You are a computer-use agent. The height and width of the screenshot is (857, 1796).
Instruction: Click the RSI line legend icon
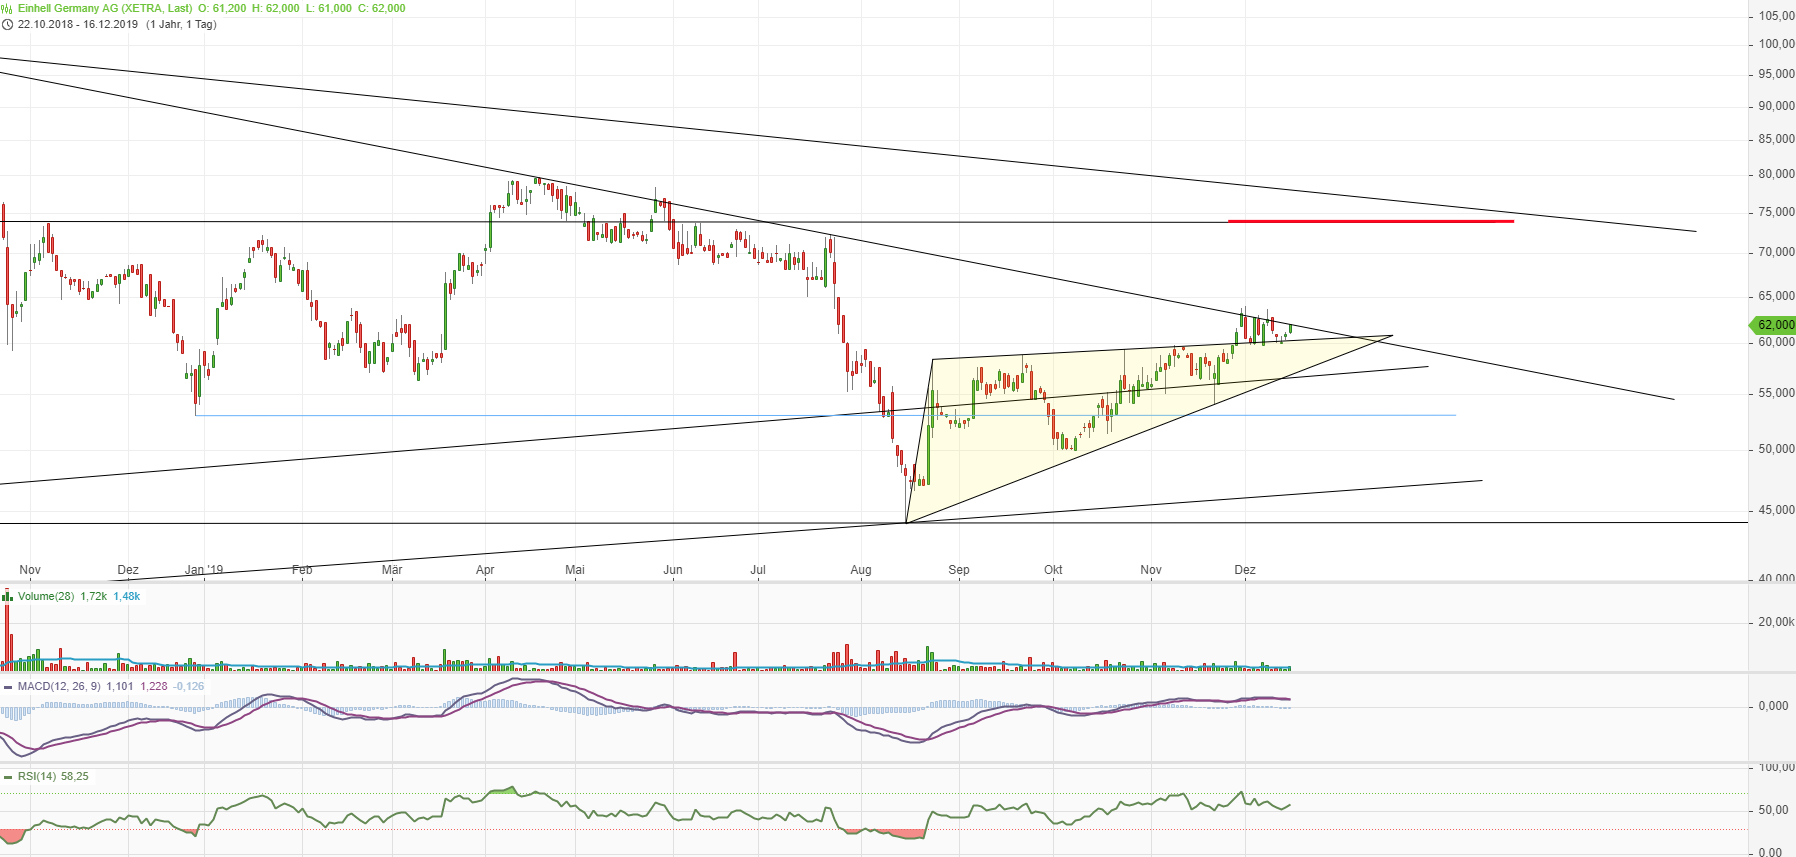8,777
